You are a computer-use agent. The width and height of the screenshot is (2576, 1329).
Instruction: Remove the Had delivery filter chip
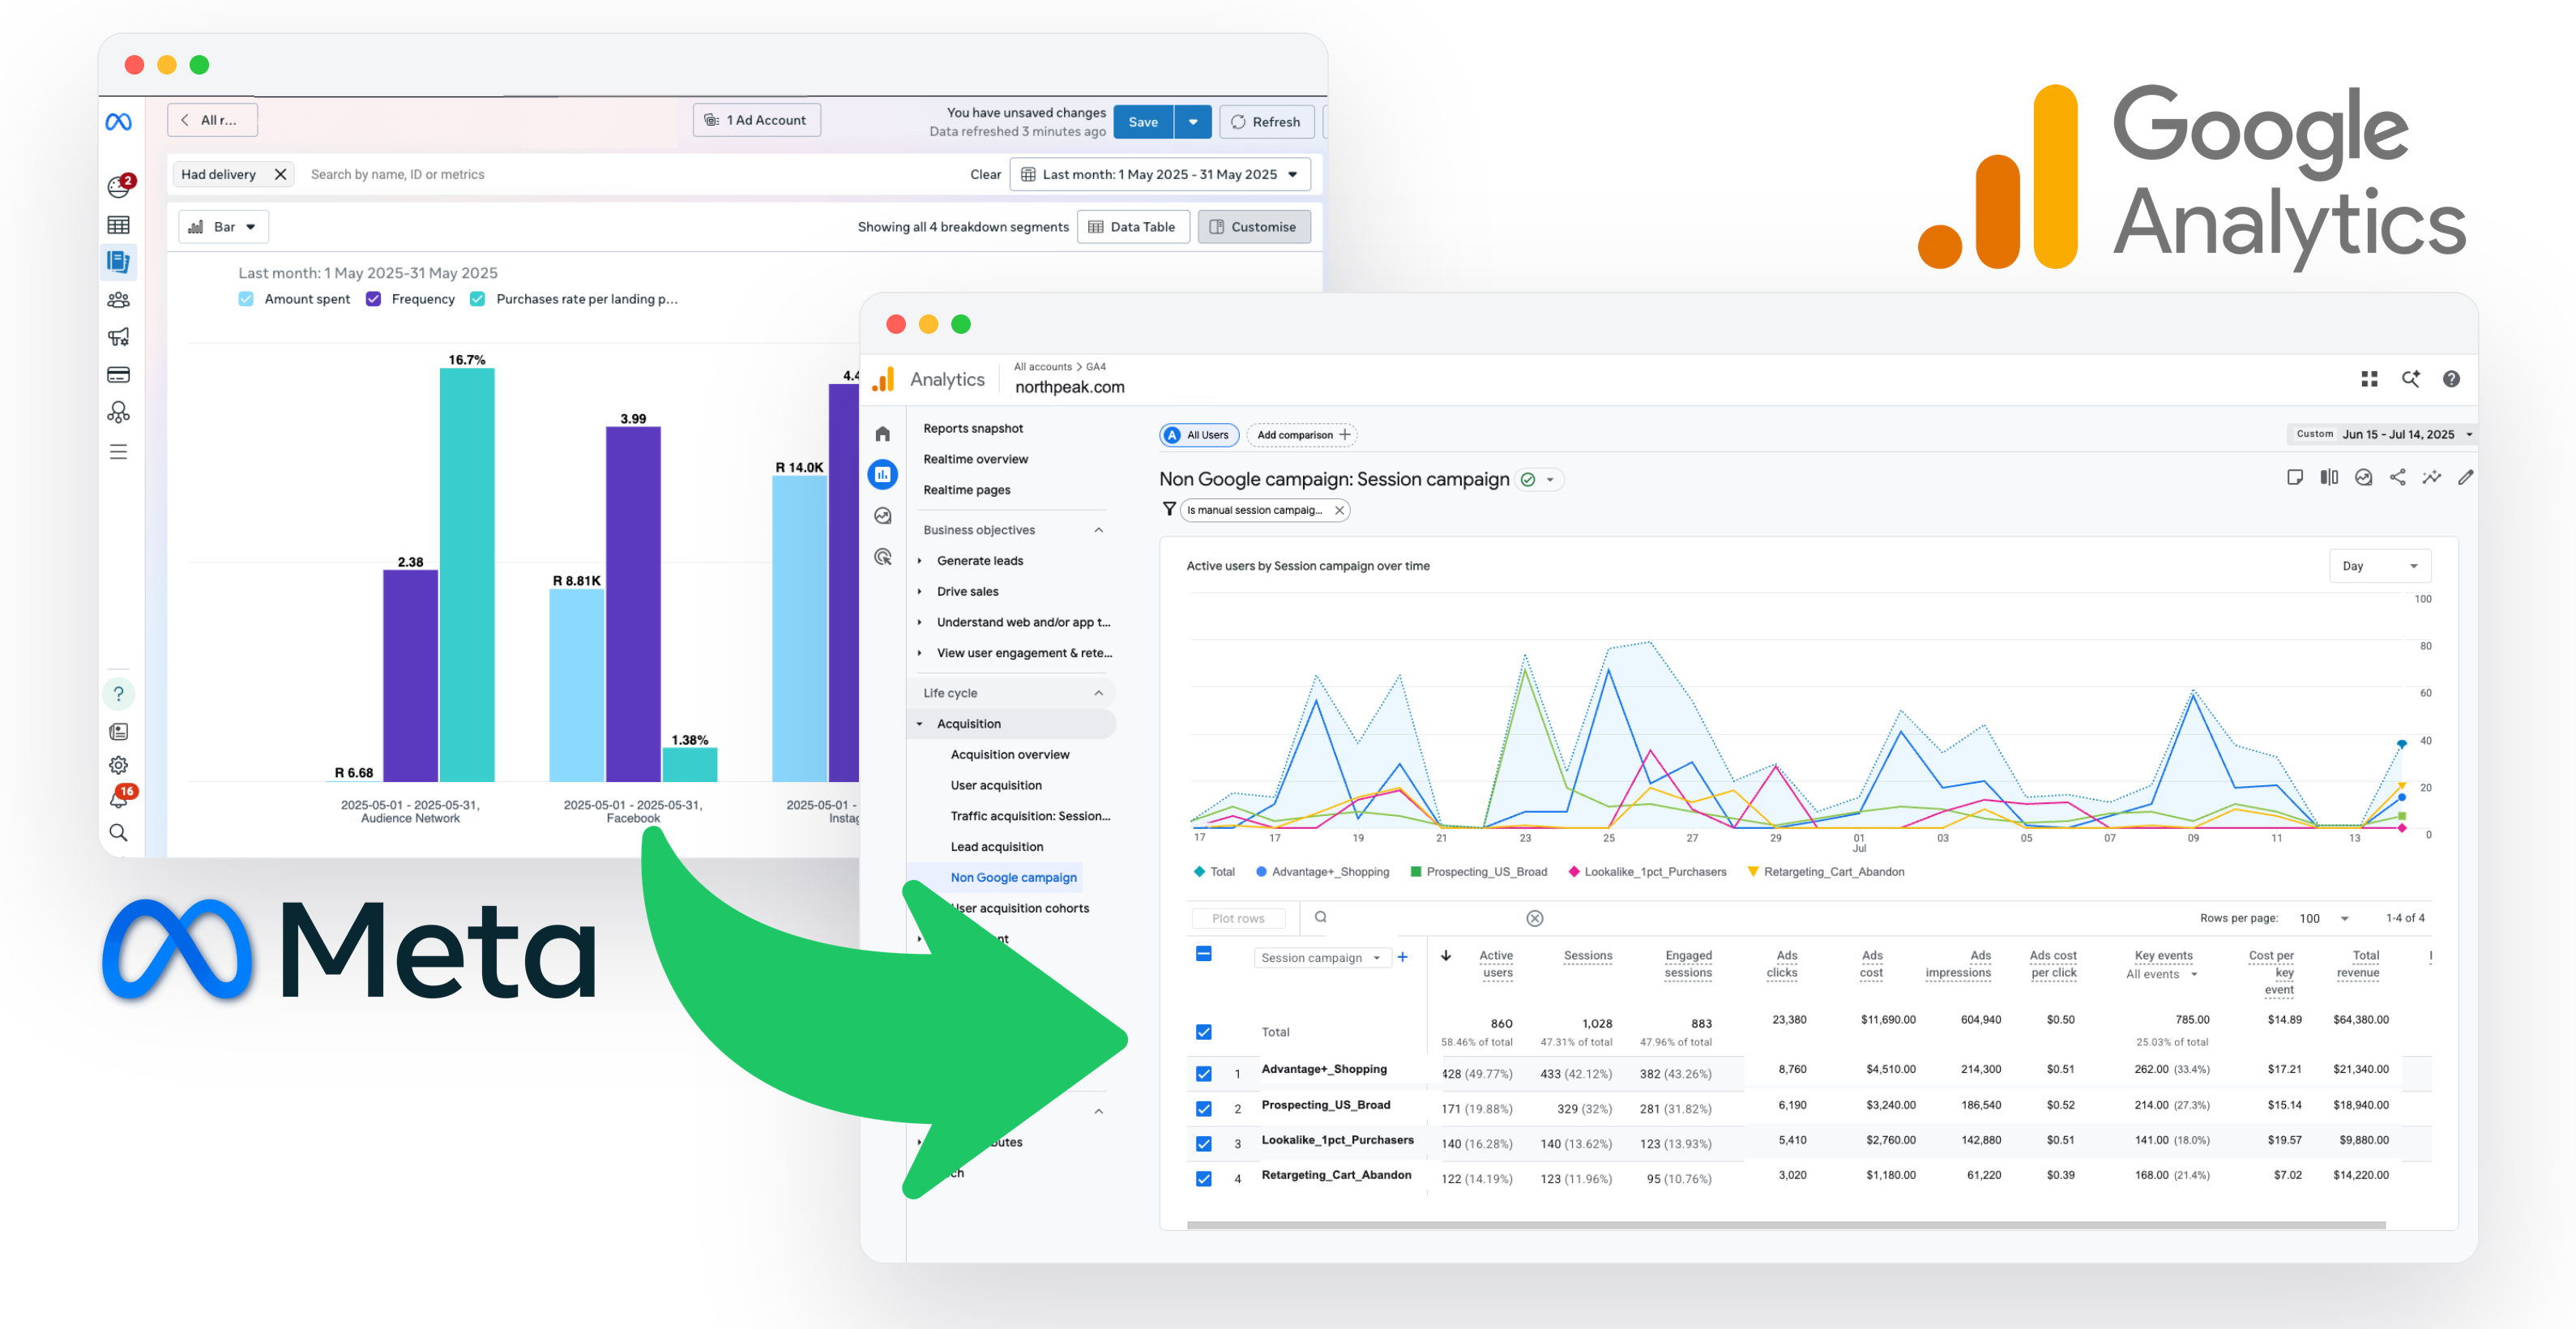[x=281, y=174]
